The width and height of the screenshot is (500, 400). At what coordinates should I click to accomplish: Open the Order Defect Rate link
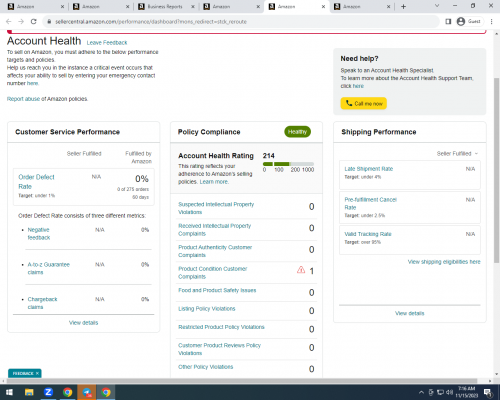(36, 182)
